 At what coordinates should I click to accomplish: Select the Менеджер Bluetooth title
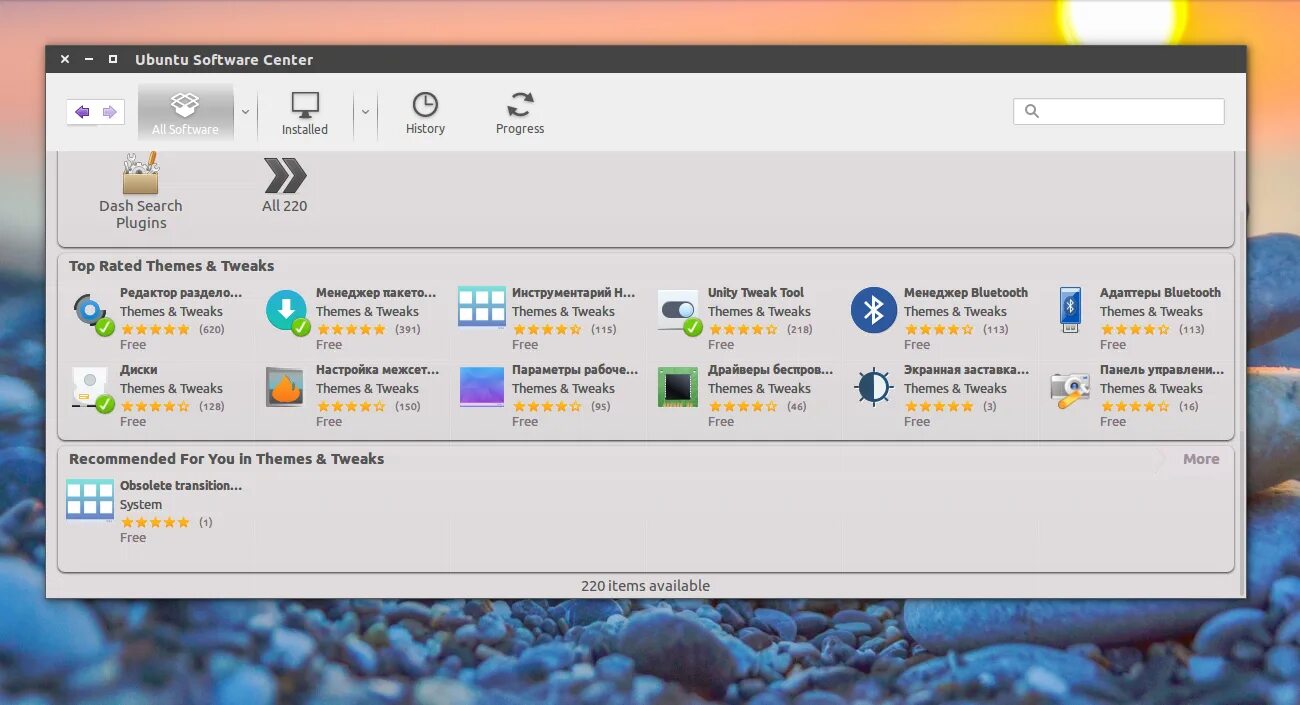tap(966, 293)
